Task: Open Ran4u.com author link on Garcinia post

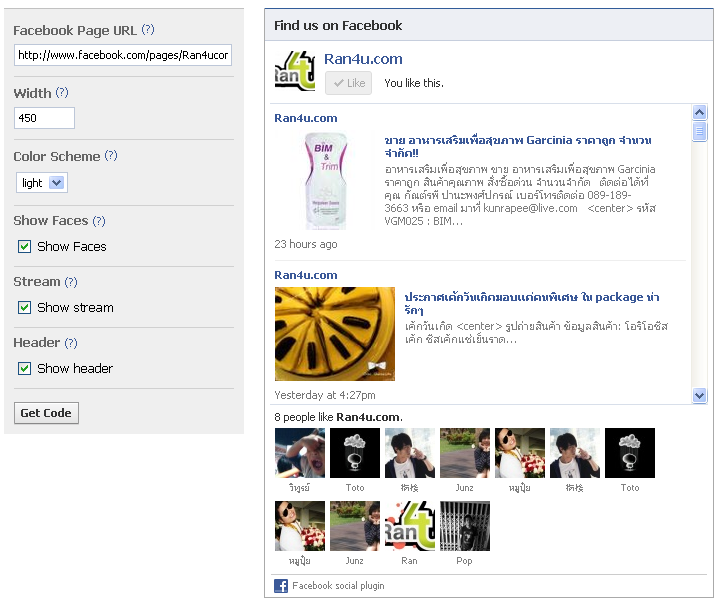Action: coord(306,118)
